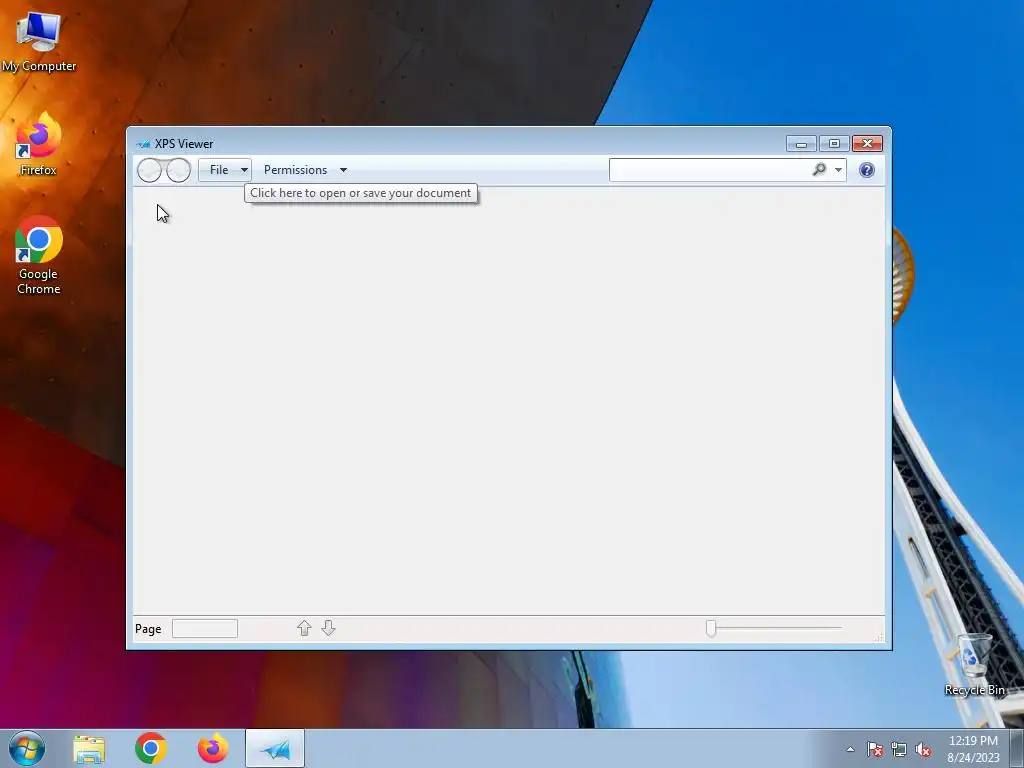
Task: Select the My Computer desktop icon
Action: point(39,42)
